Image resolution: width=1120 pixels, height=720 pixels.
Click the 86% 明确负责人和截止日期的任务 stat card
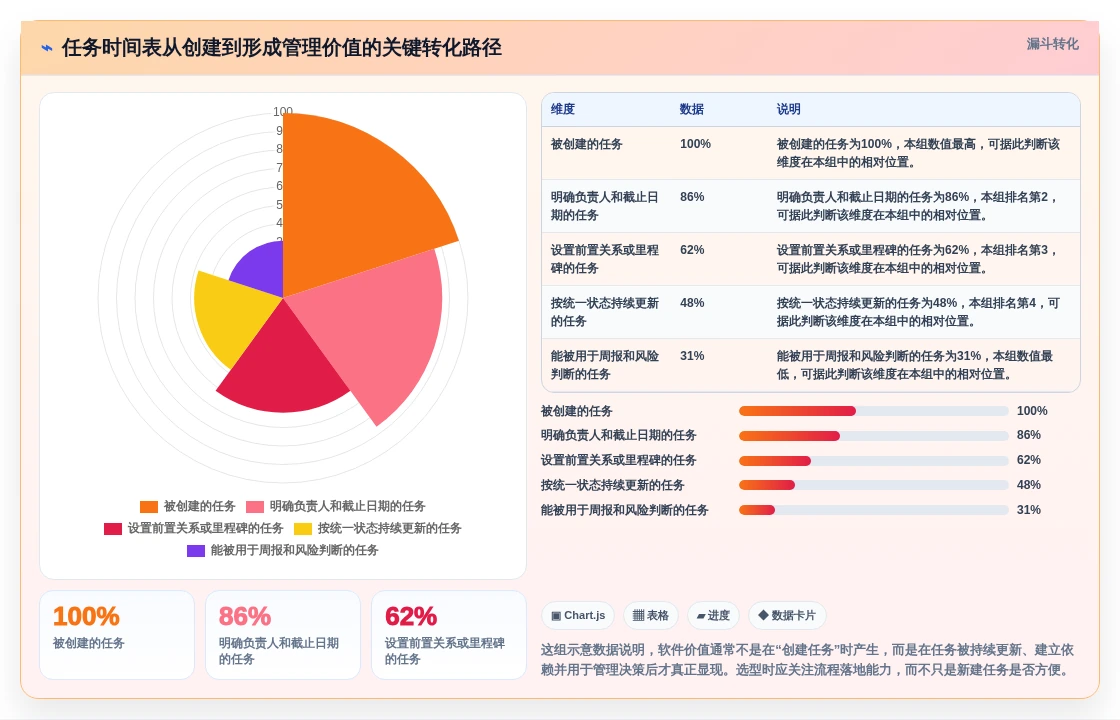point(283,635)
